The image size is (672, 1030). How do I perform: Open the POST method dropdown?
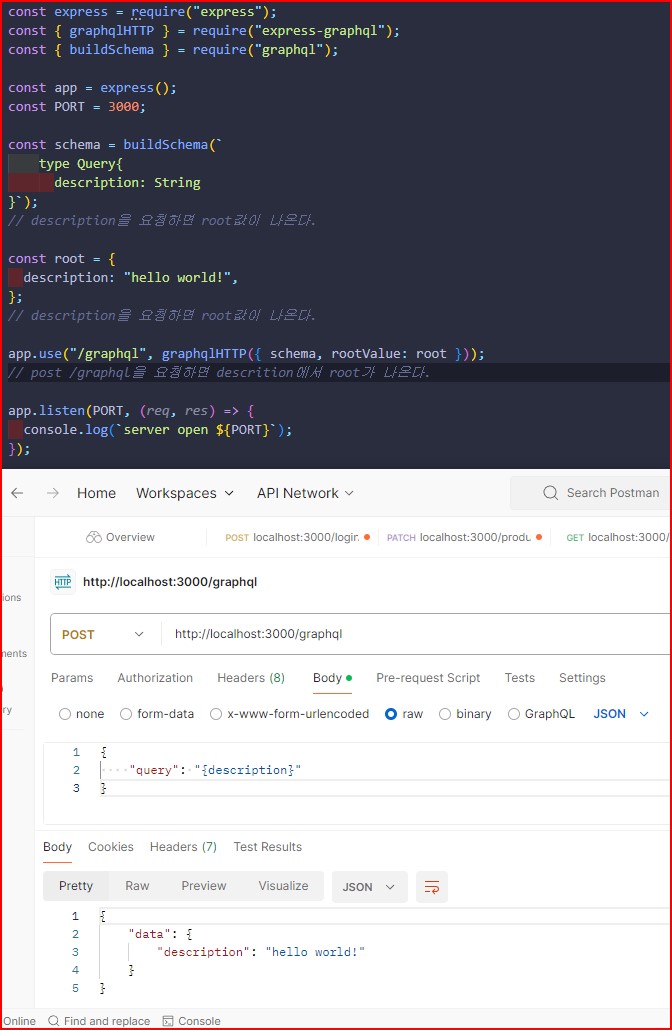(105, 634)
